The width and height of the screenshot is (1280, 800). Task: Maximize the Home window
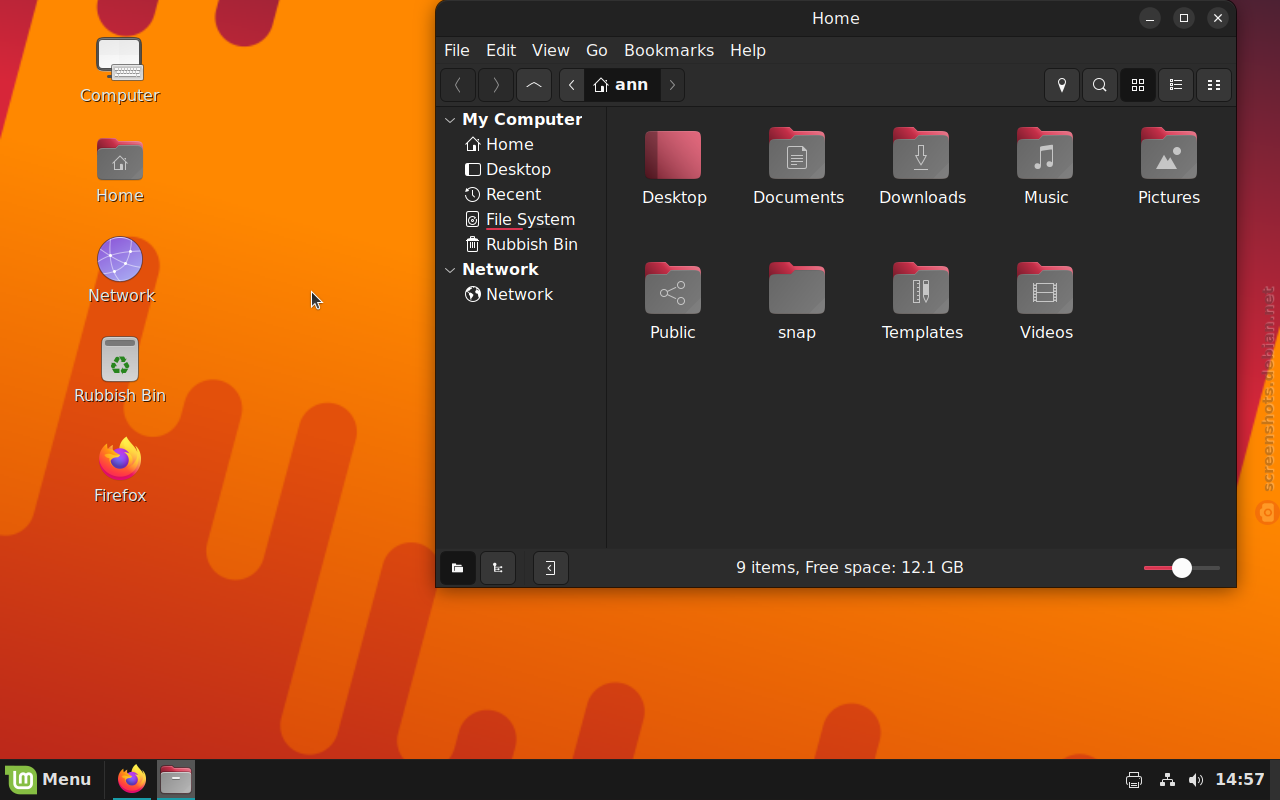point(1184,18)
